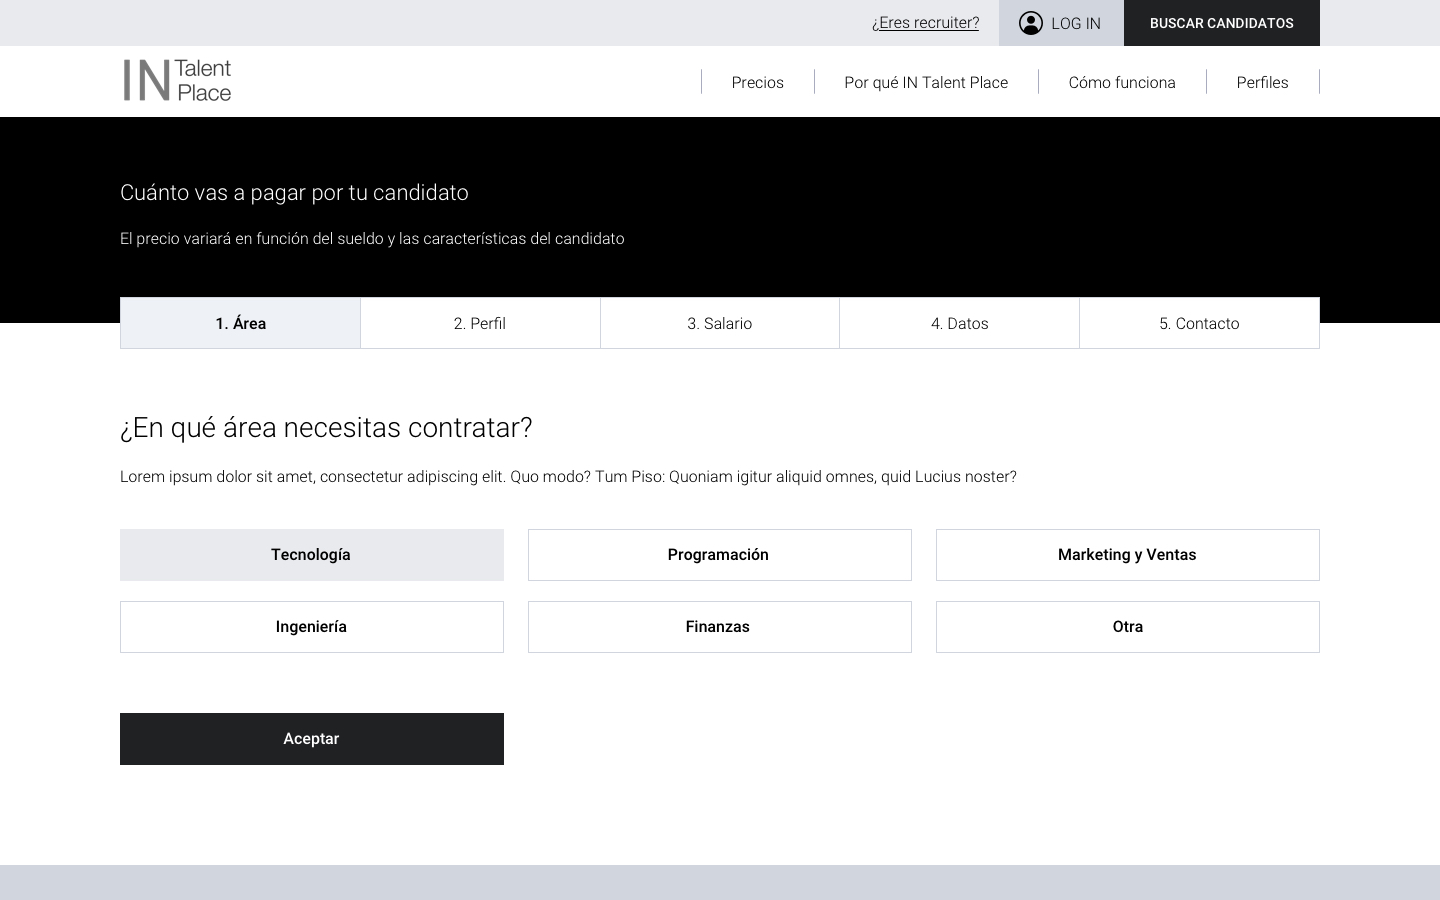1440x900 pixels.
Task: Open the 4. Datos step tab
Action: pyautogui.click(x=959, y=323)
